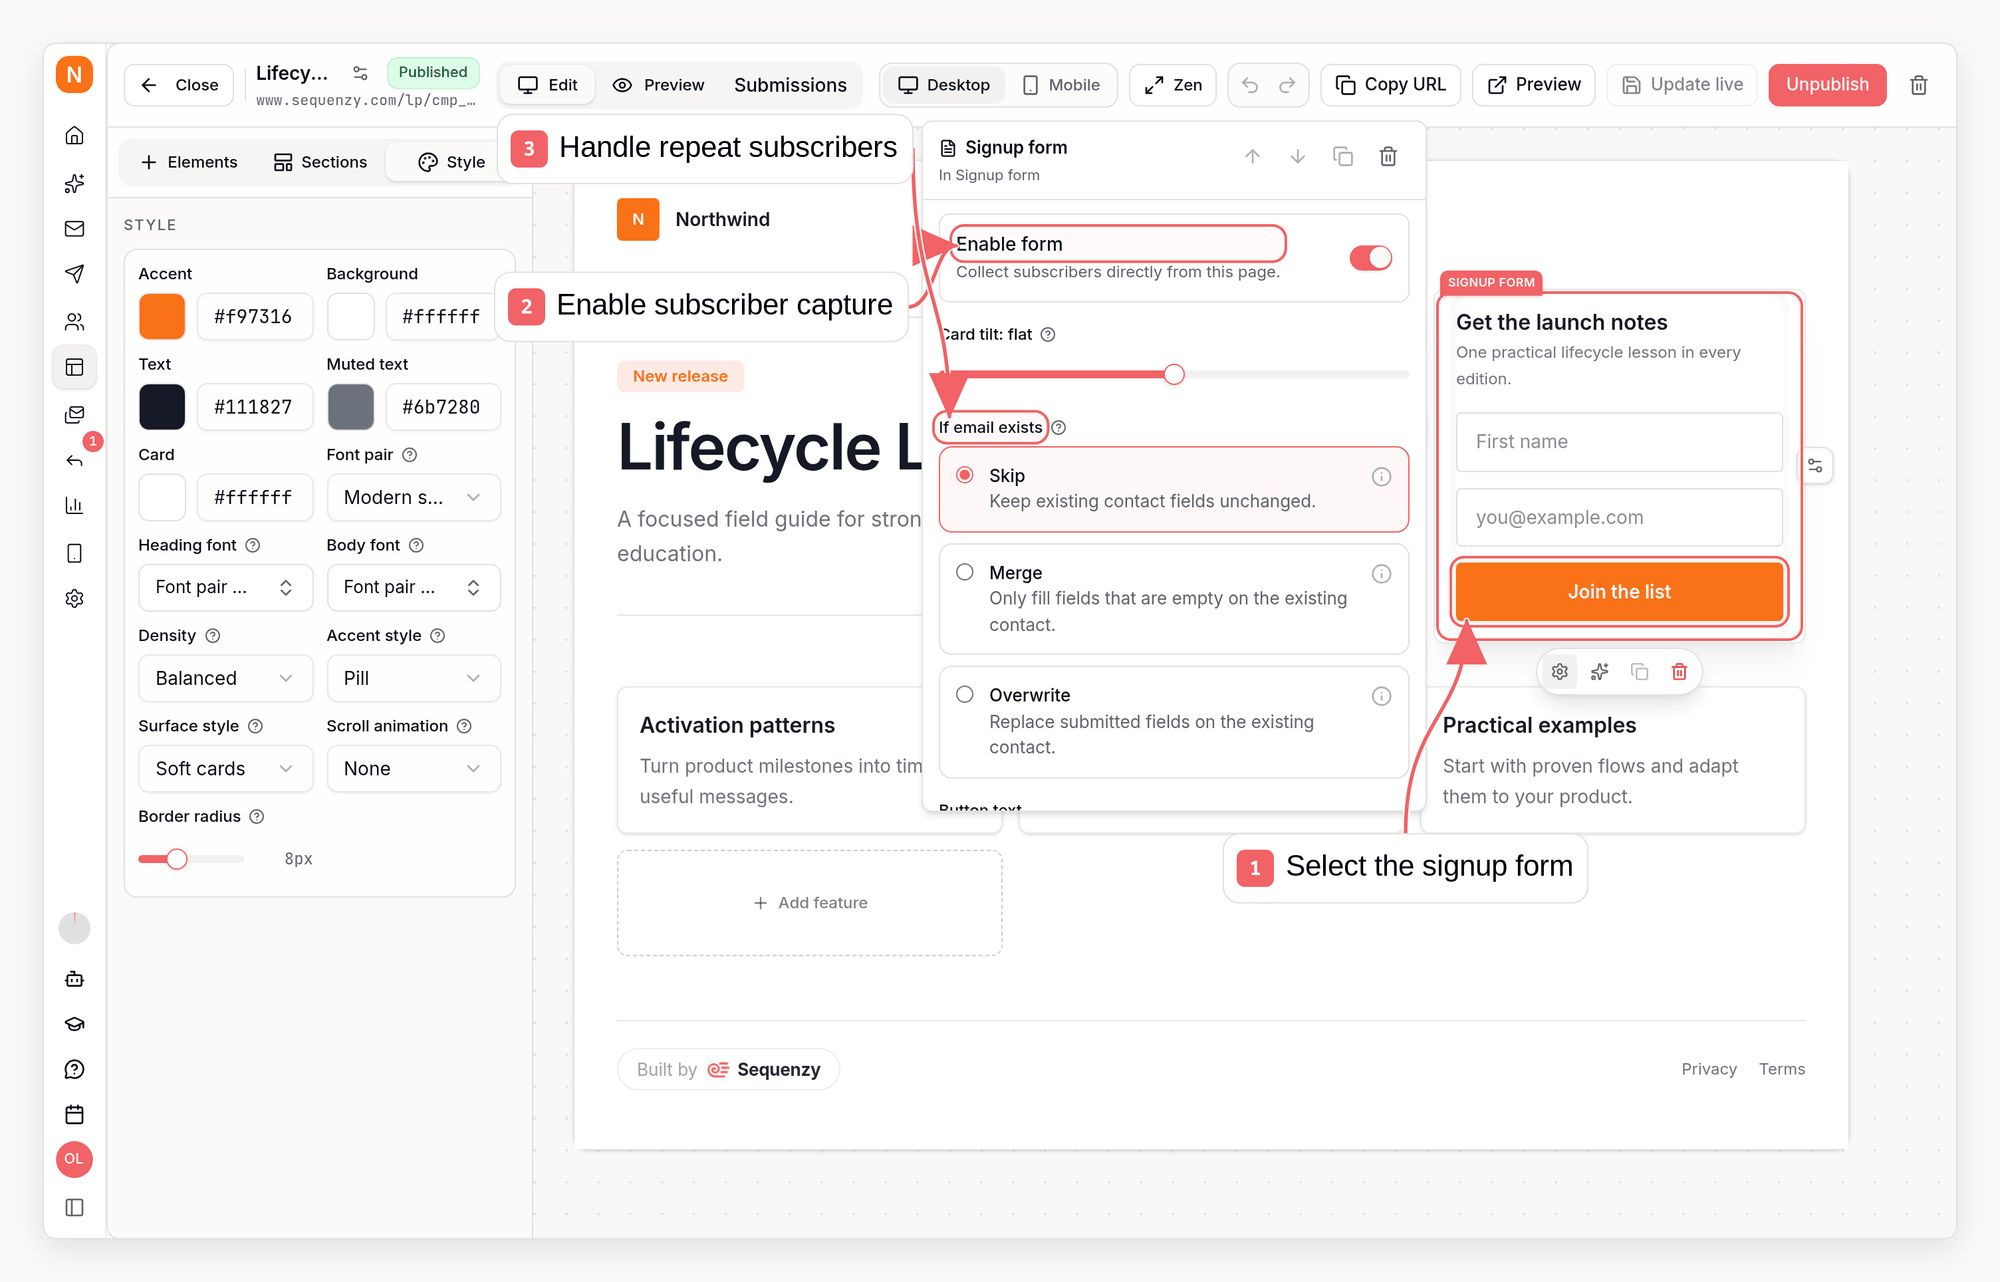The width and height of the screenshot is (2000, 1282).
Task: Show info for the Overwrite option
Action: 1381,696
